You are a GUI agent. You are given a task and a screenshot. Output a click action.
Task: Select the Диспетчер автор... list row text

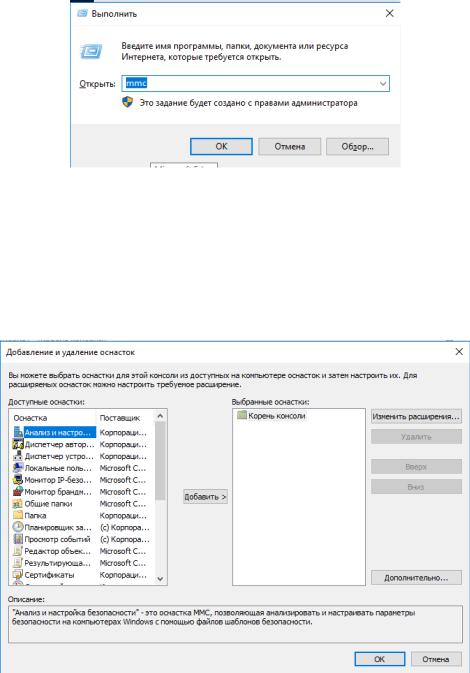59,444
